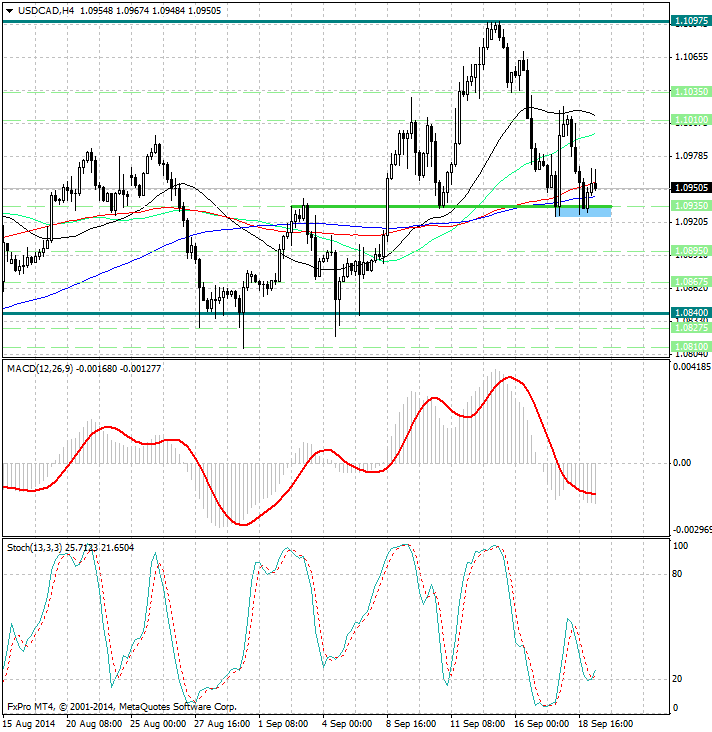Screen dimensions: 712x732
Task: Select the current price label 1.09505
Action: point(691,188)
